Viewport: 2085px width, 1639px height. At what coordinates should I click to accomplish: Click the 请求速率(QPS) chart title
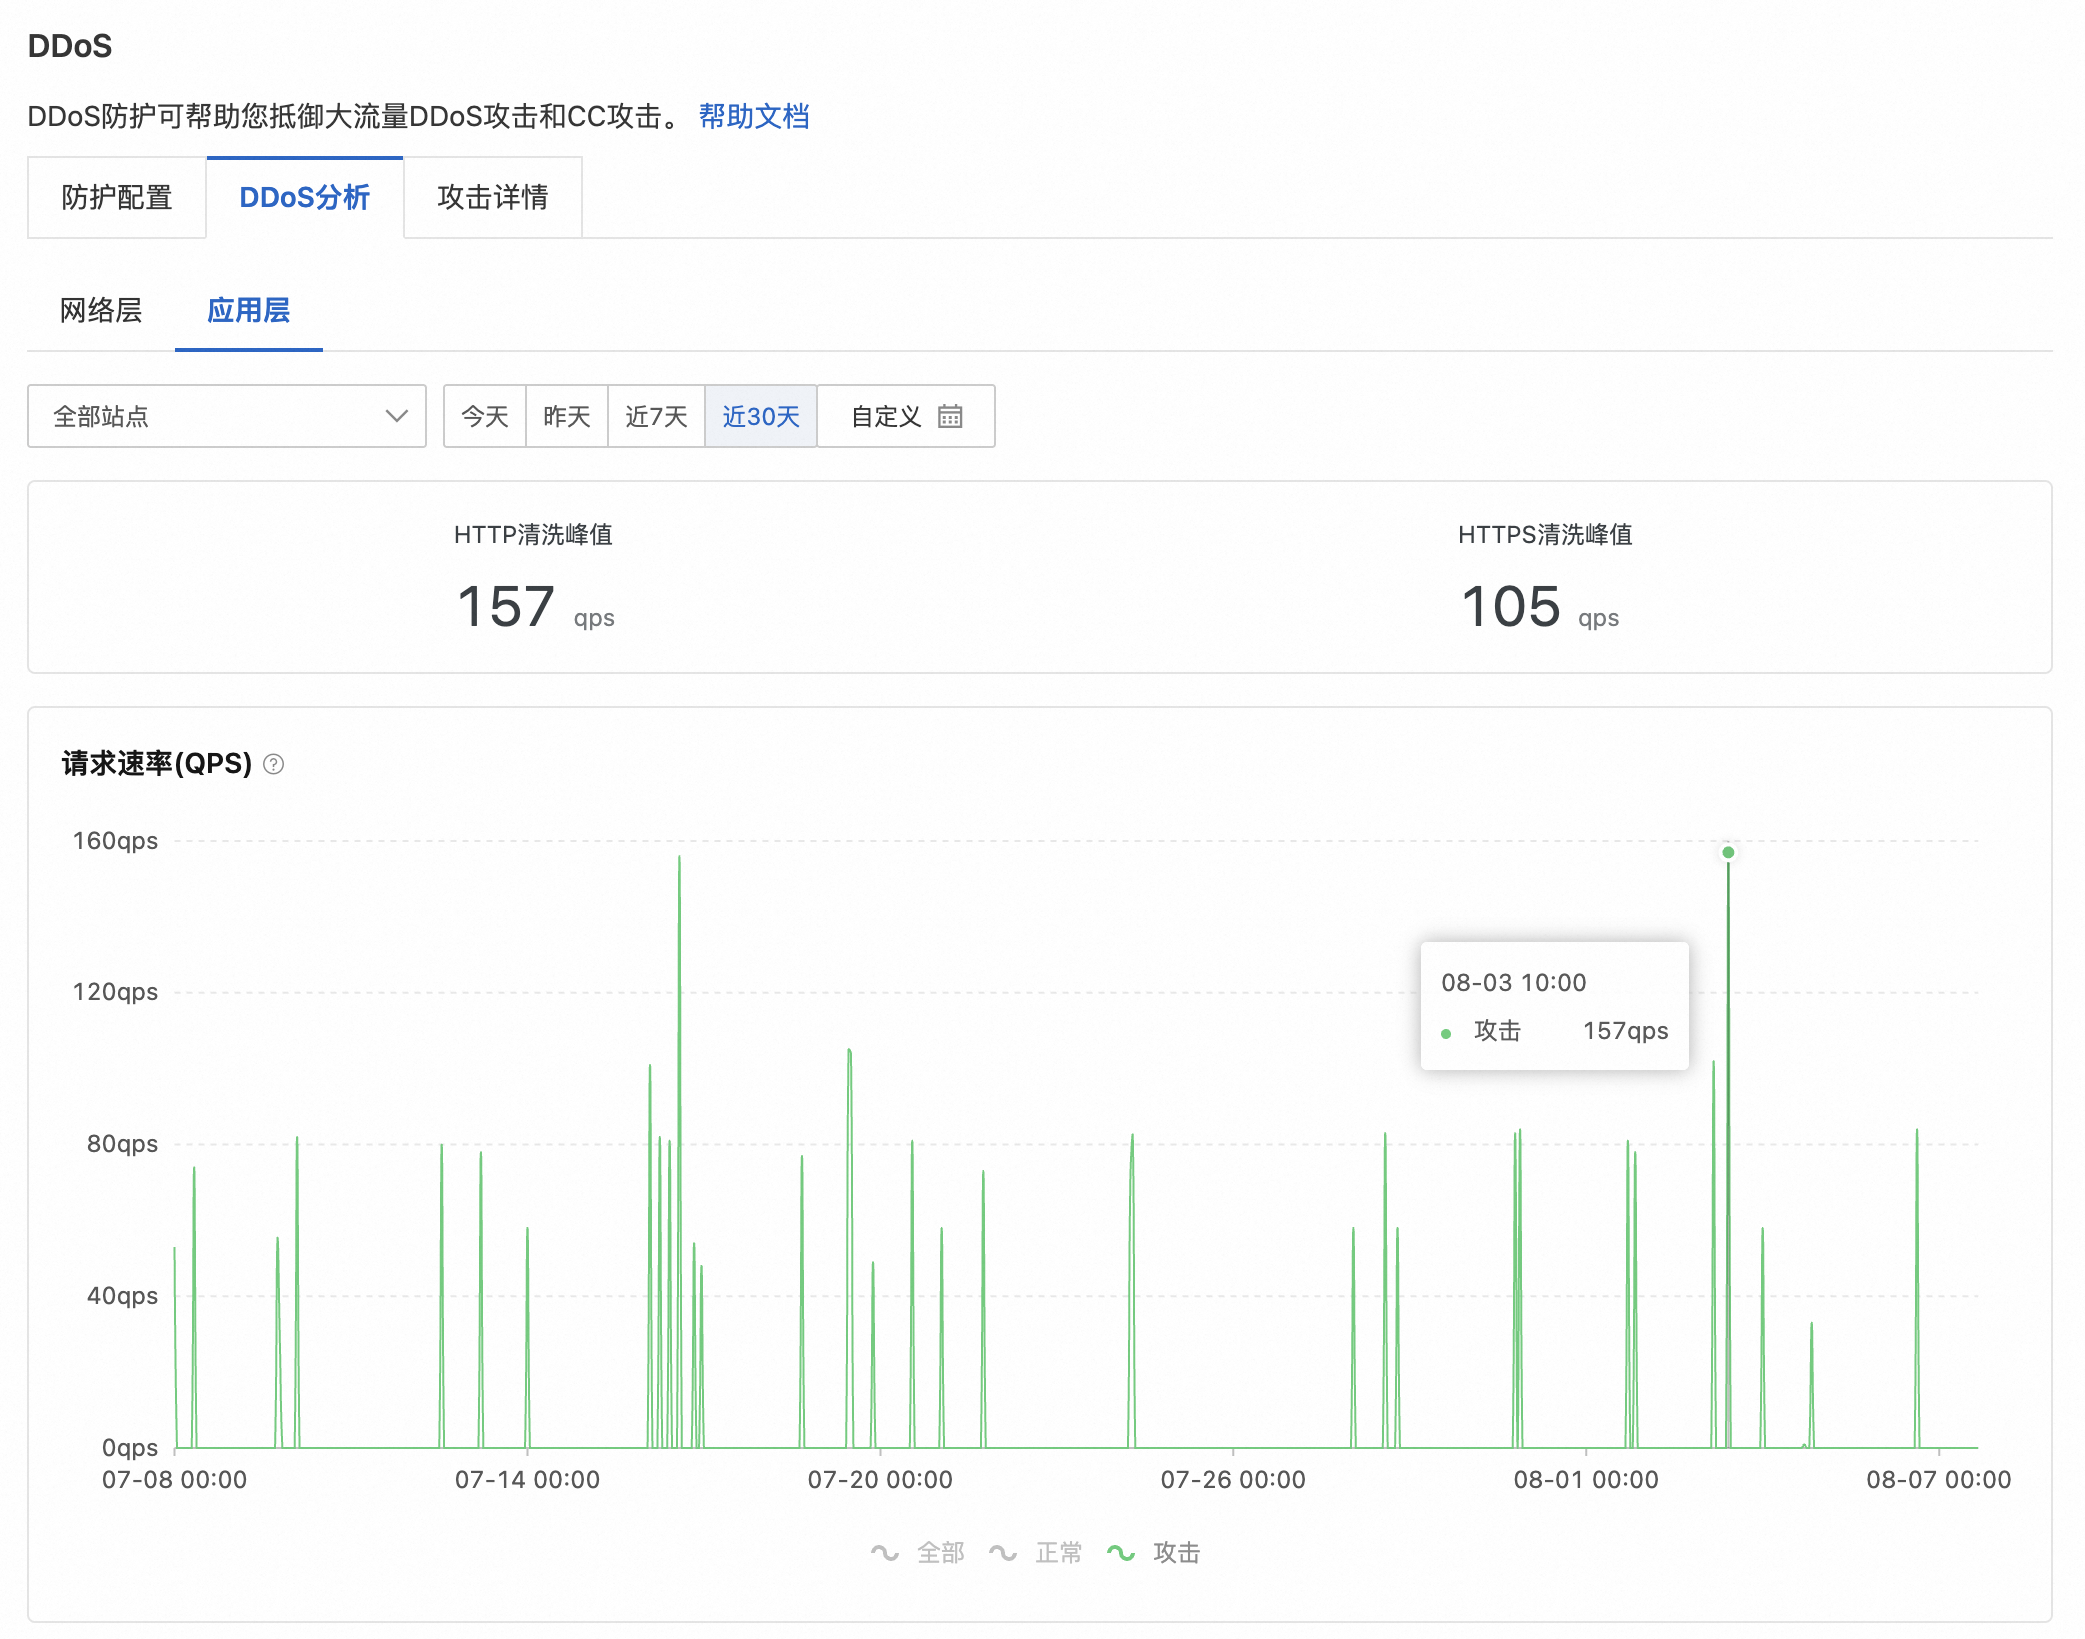(x=157, y=764)
